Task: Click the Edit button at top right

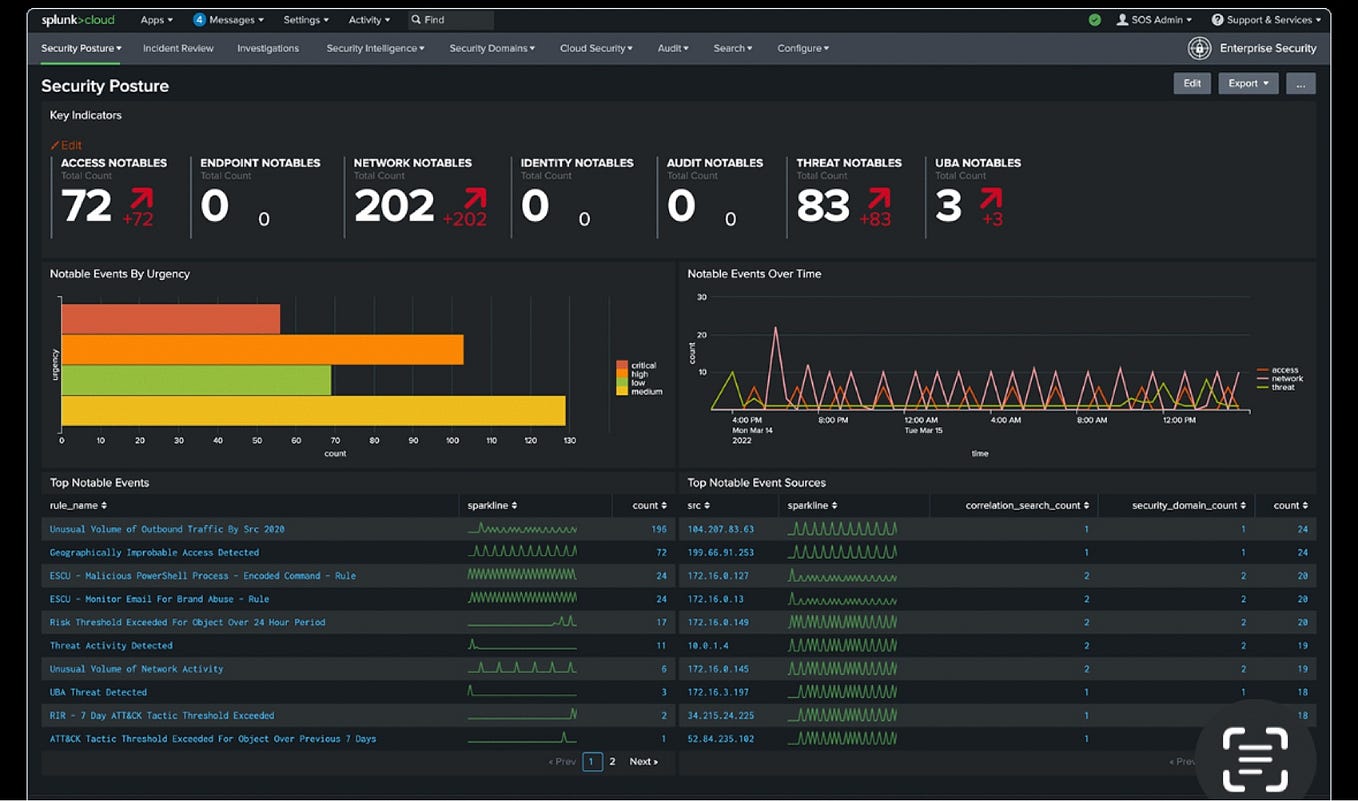Action: pos(1192,84)
